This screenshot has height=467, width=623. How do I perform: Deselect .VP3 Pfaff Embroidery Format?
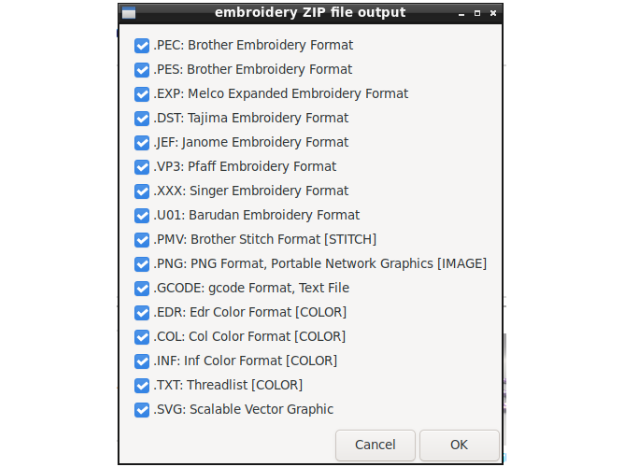(142, 166)
